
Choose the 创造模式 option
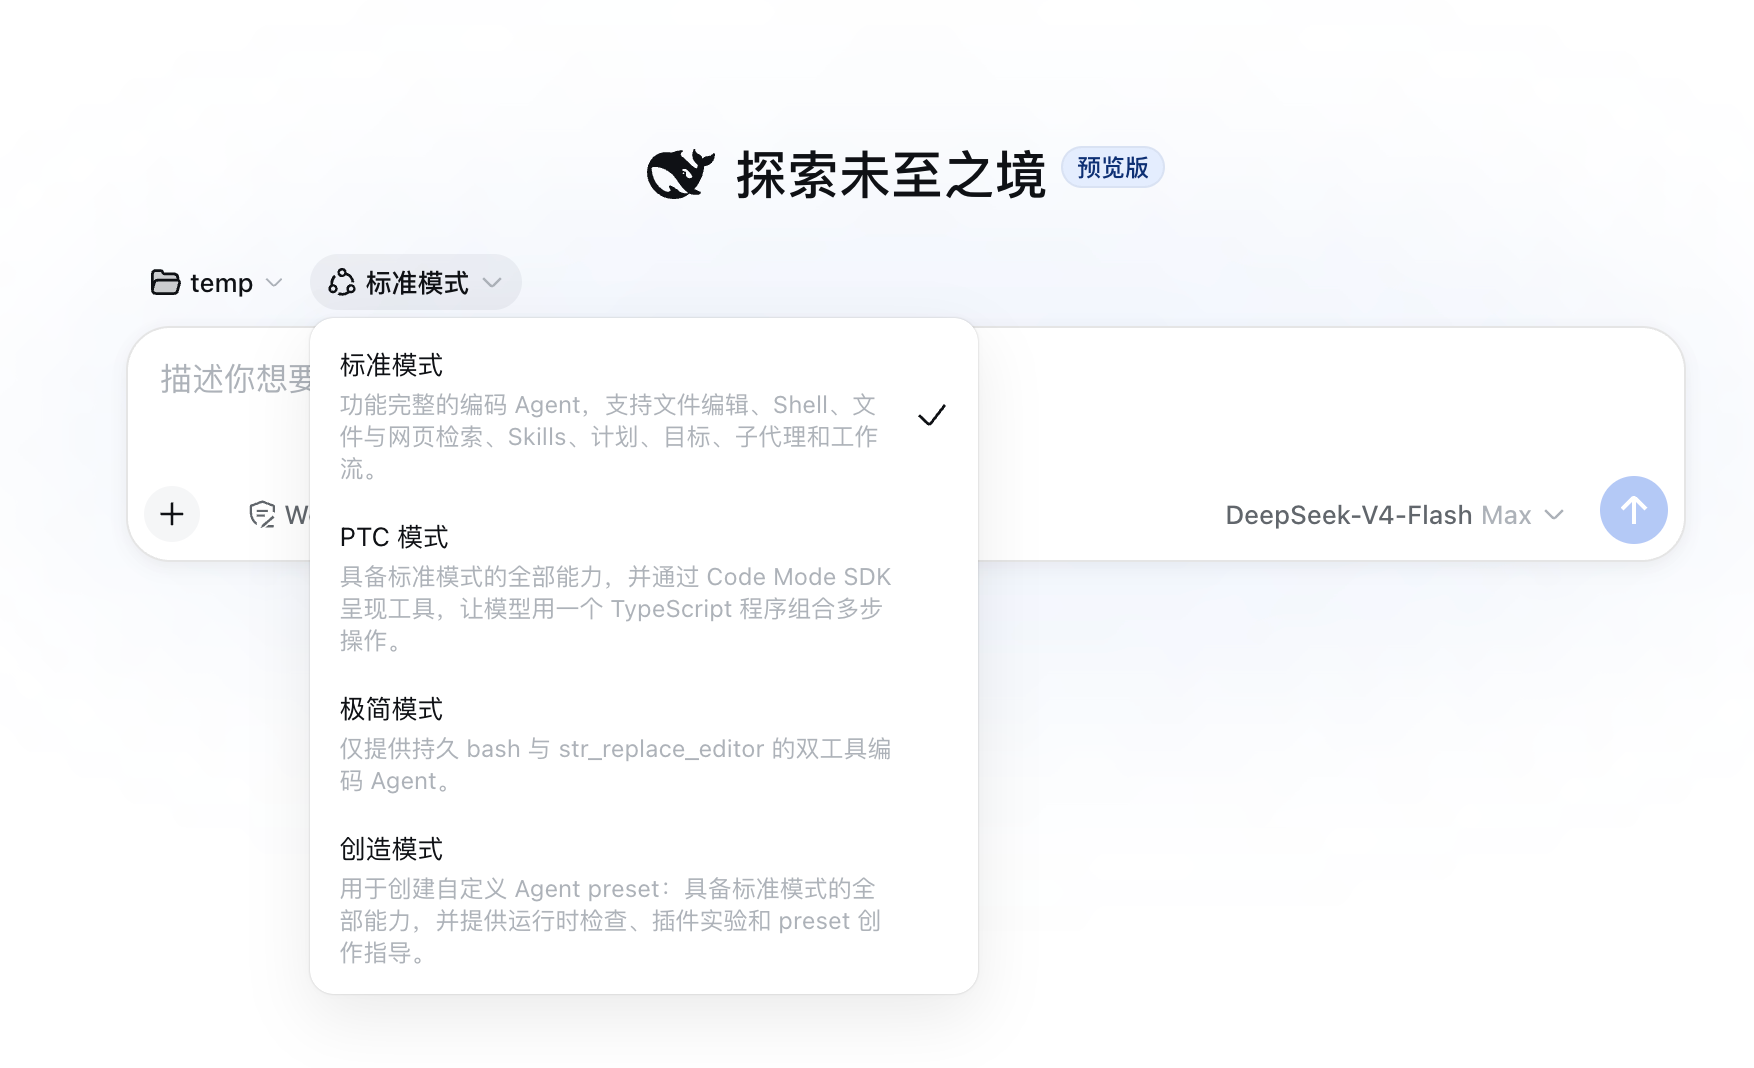pos(644,899)
